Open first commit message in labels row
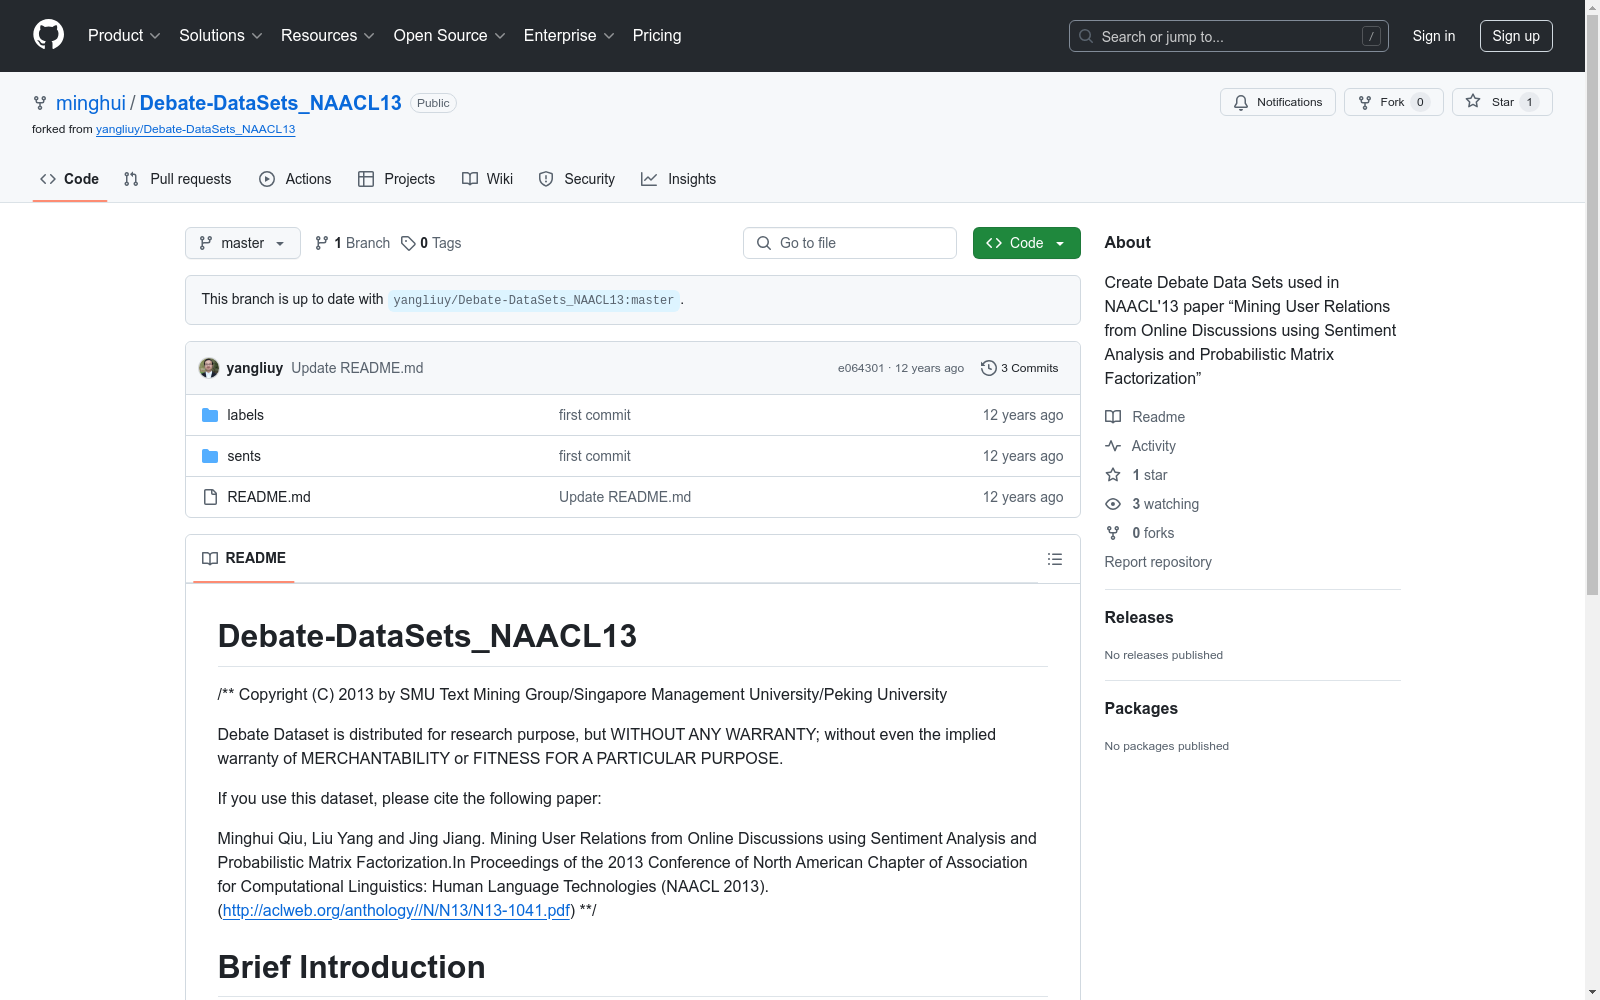Screen dimensions: 1600x1000 [x=595, y=415]
